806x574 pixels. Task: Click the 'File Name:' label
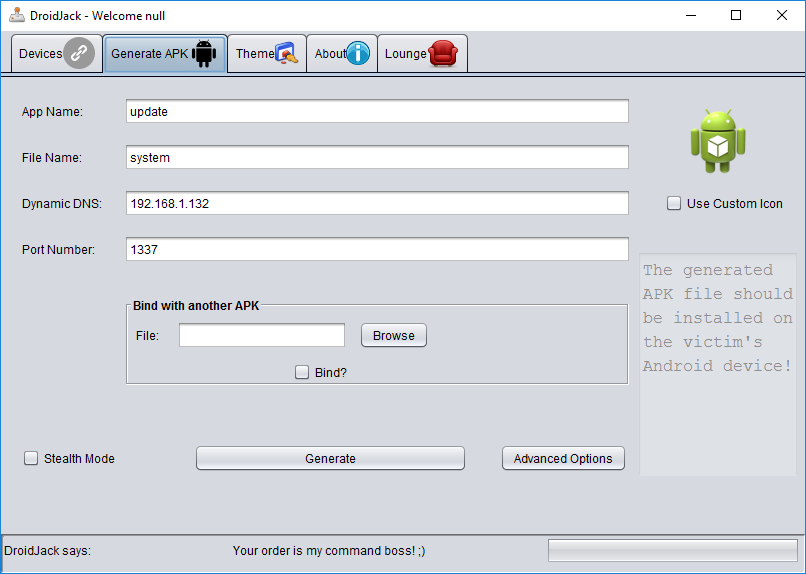click(x=52, y=157)
